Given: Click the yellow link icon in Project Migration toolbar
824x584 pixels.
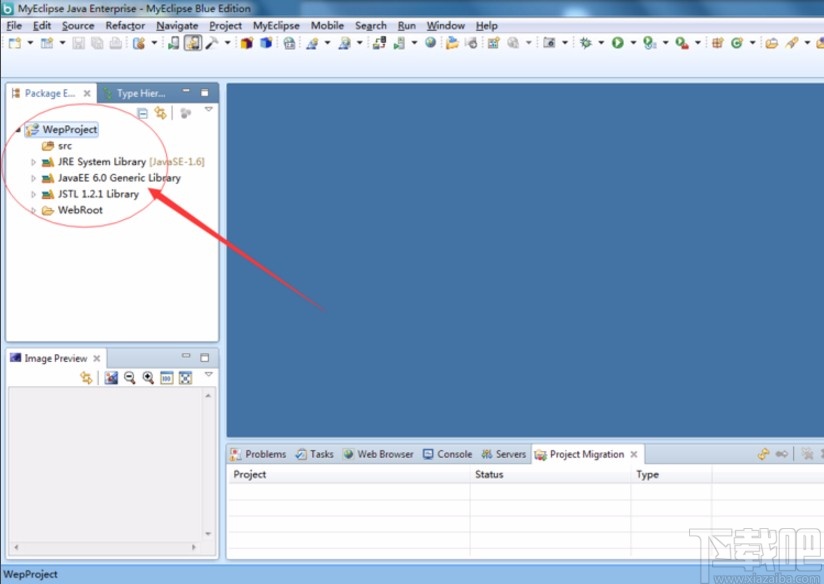Looking at the screenshot, I should click(x=763, y=454).
